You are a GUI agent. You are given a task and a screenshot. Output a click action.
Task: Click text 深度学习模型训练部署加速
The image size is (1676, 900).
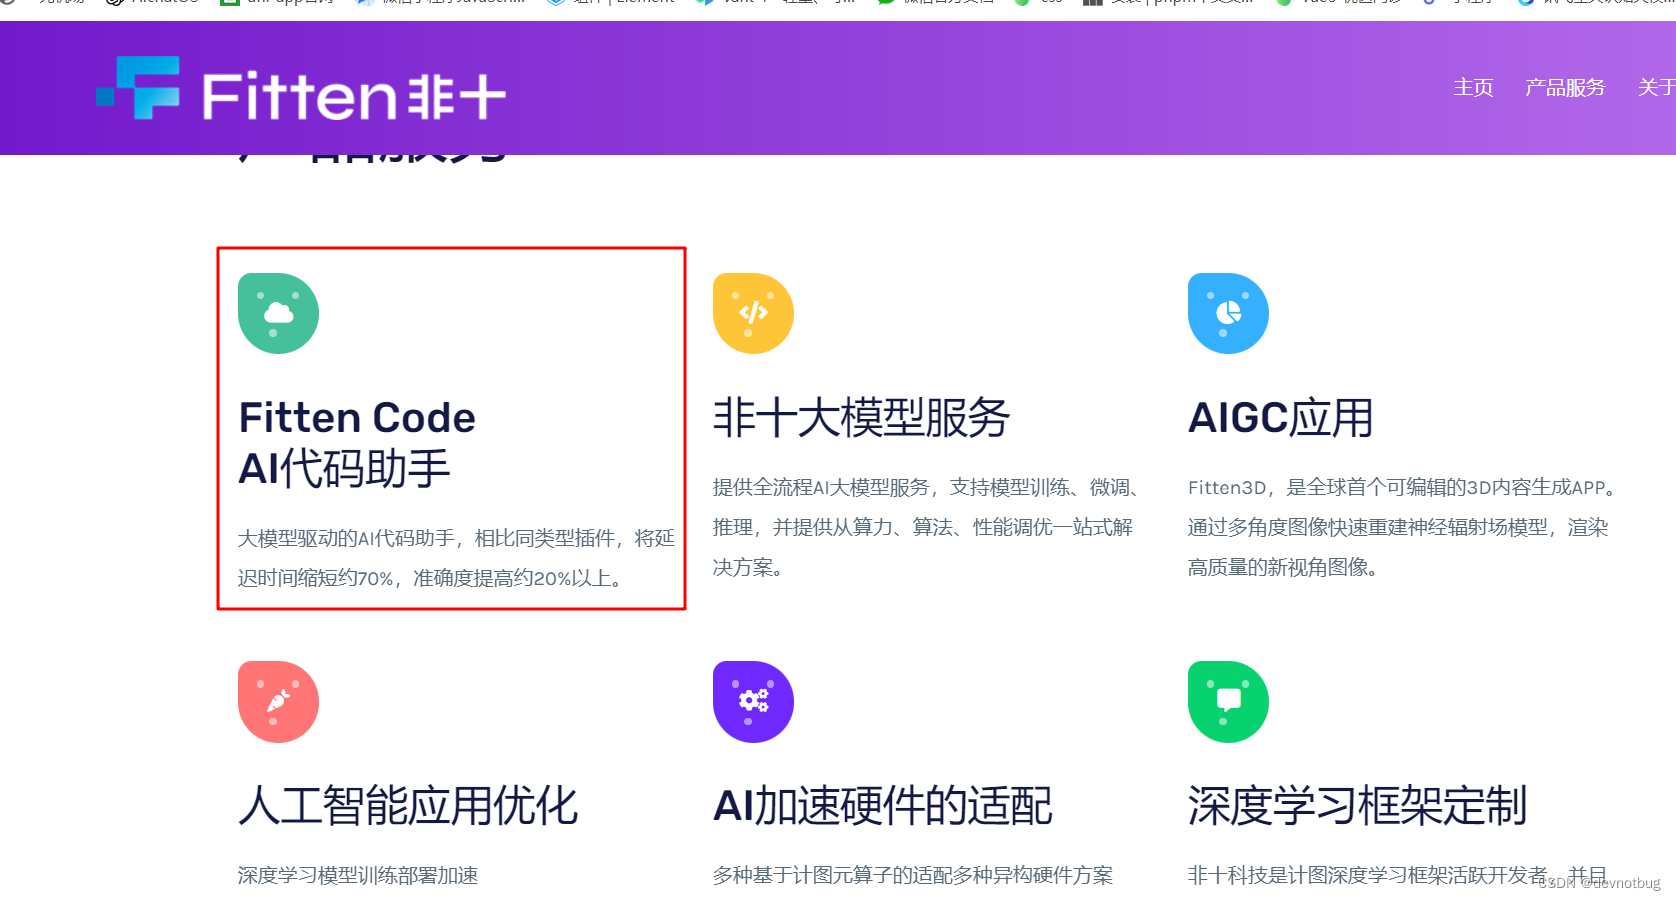tap(358, 876)
